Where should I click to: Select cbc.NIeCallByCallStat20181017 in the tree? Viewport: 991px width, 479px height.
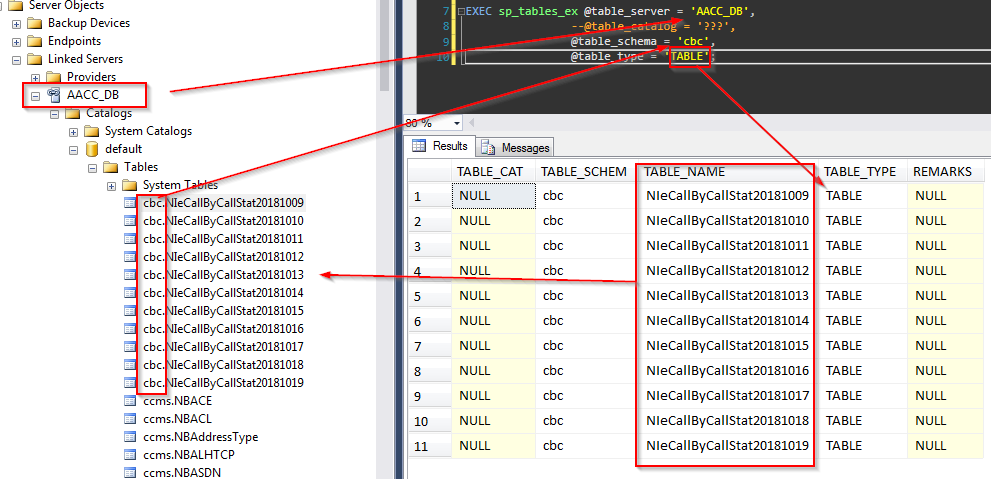coord(223,347)
